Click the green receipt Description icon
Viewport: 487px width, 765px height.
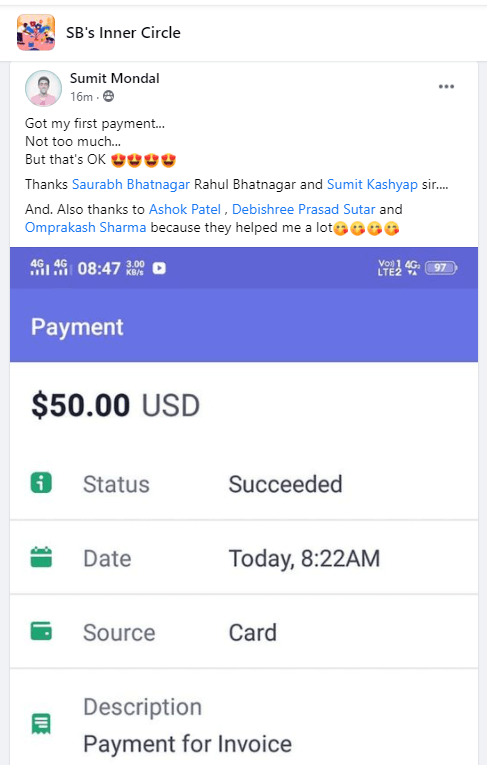[41, 724]
